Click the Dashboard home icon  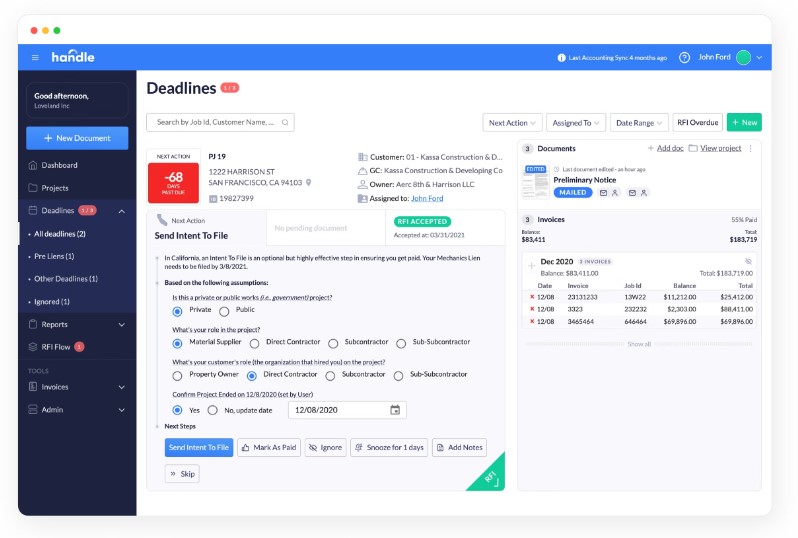tap(33, 165)
